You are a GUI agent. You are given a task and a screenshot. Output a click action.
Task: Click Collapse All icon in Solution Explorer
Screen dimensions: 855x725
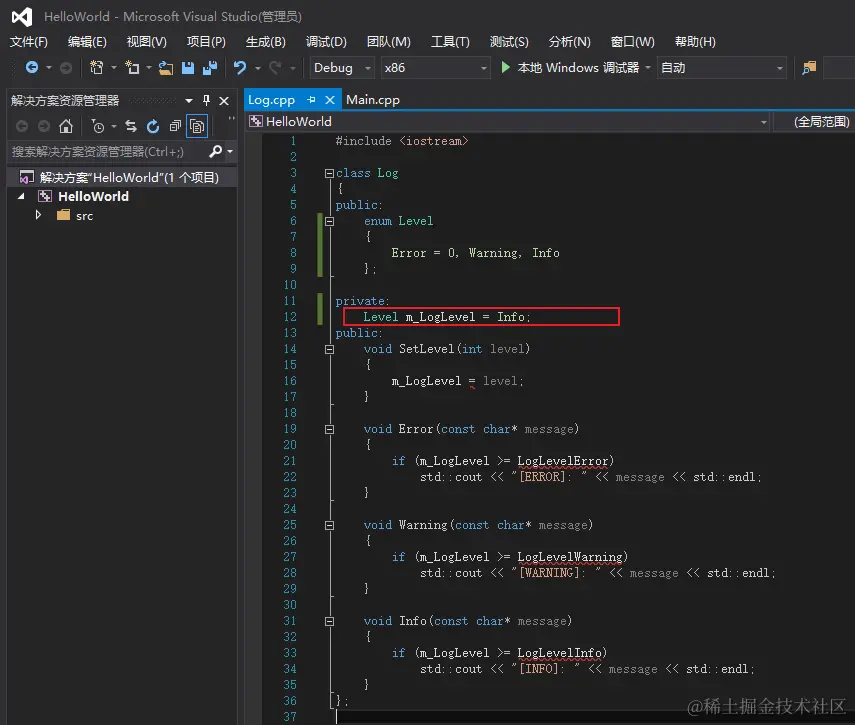tap(175, 126)
